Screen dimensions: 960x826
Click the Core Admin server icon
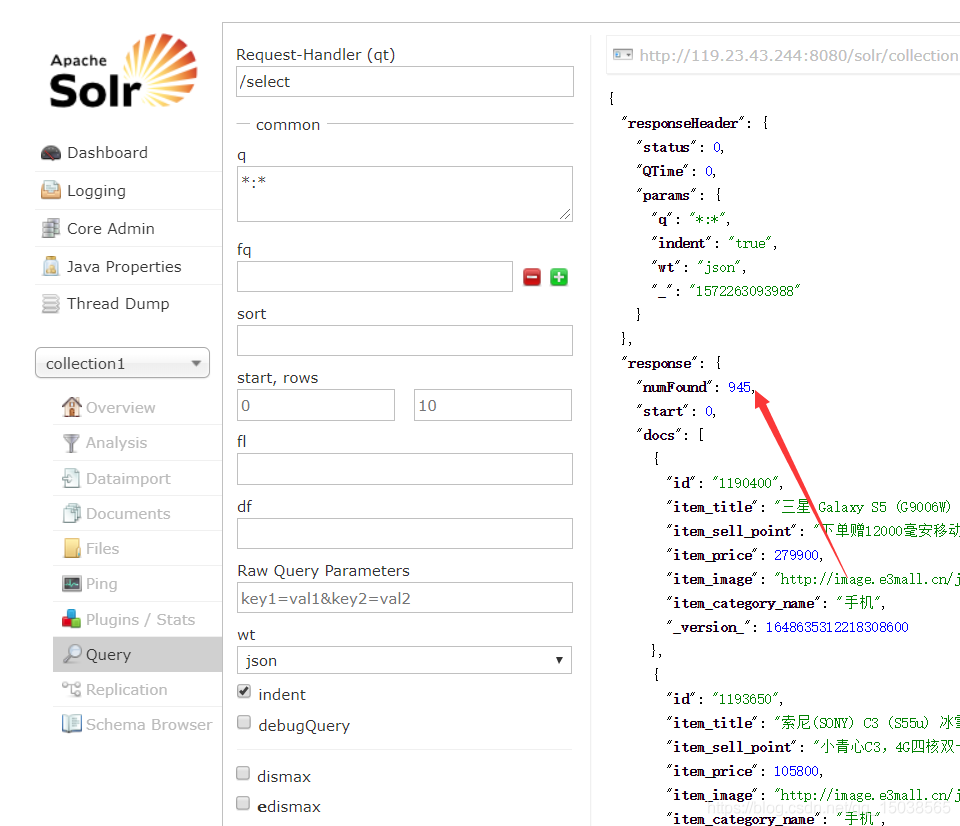(51, 228)
